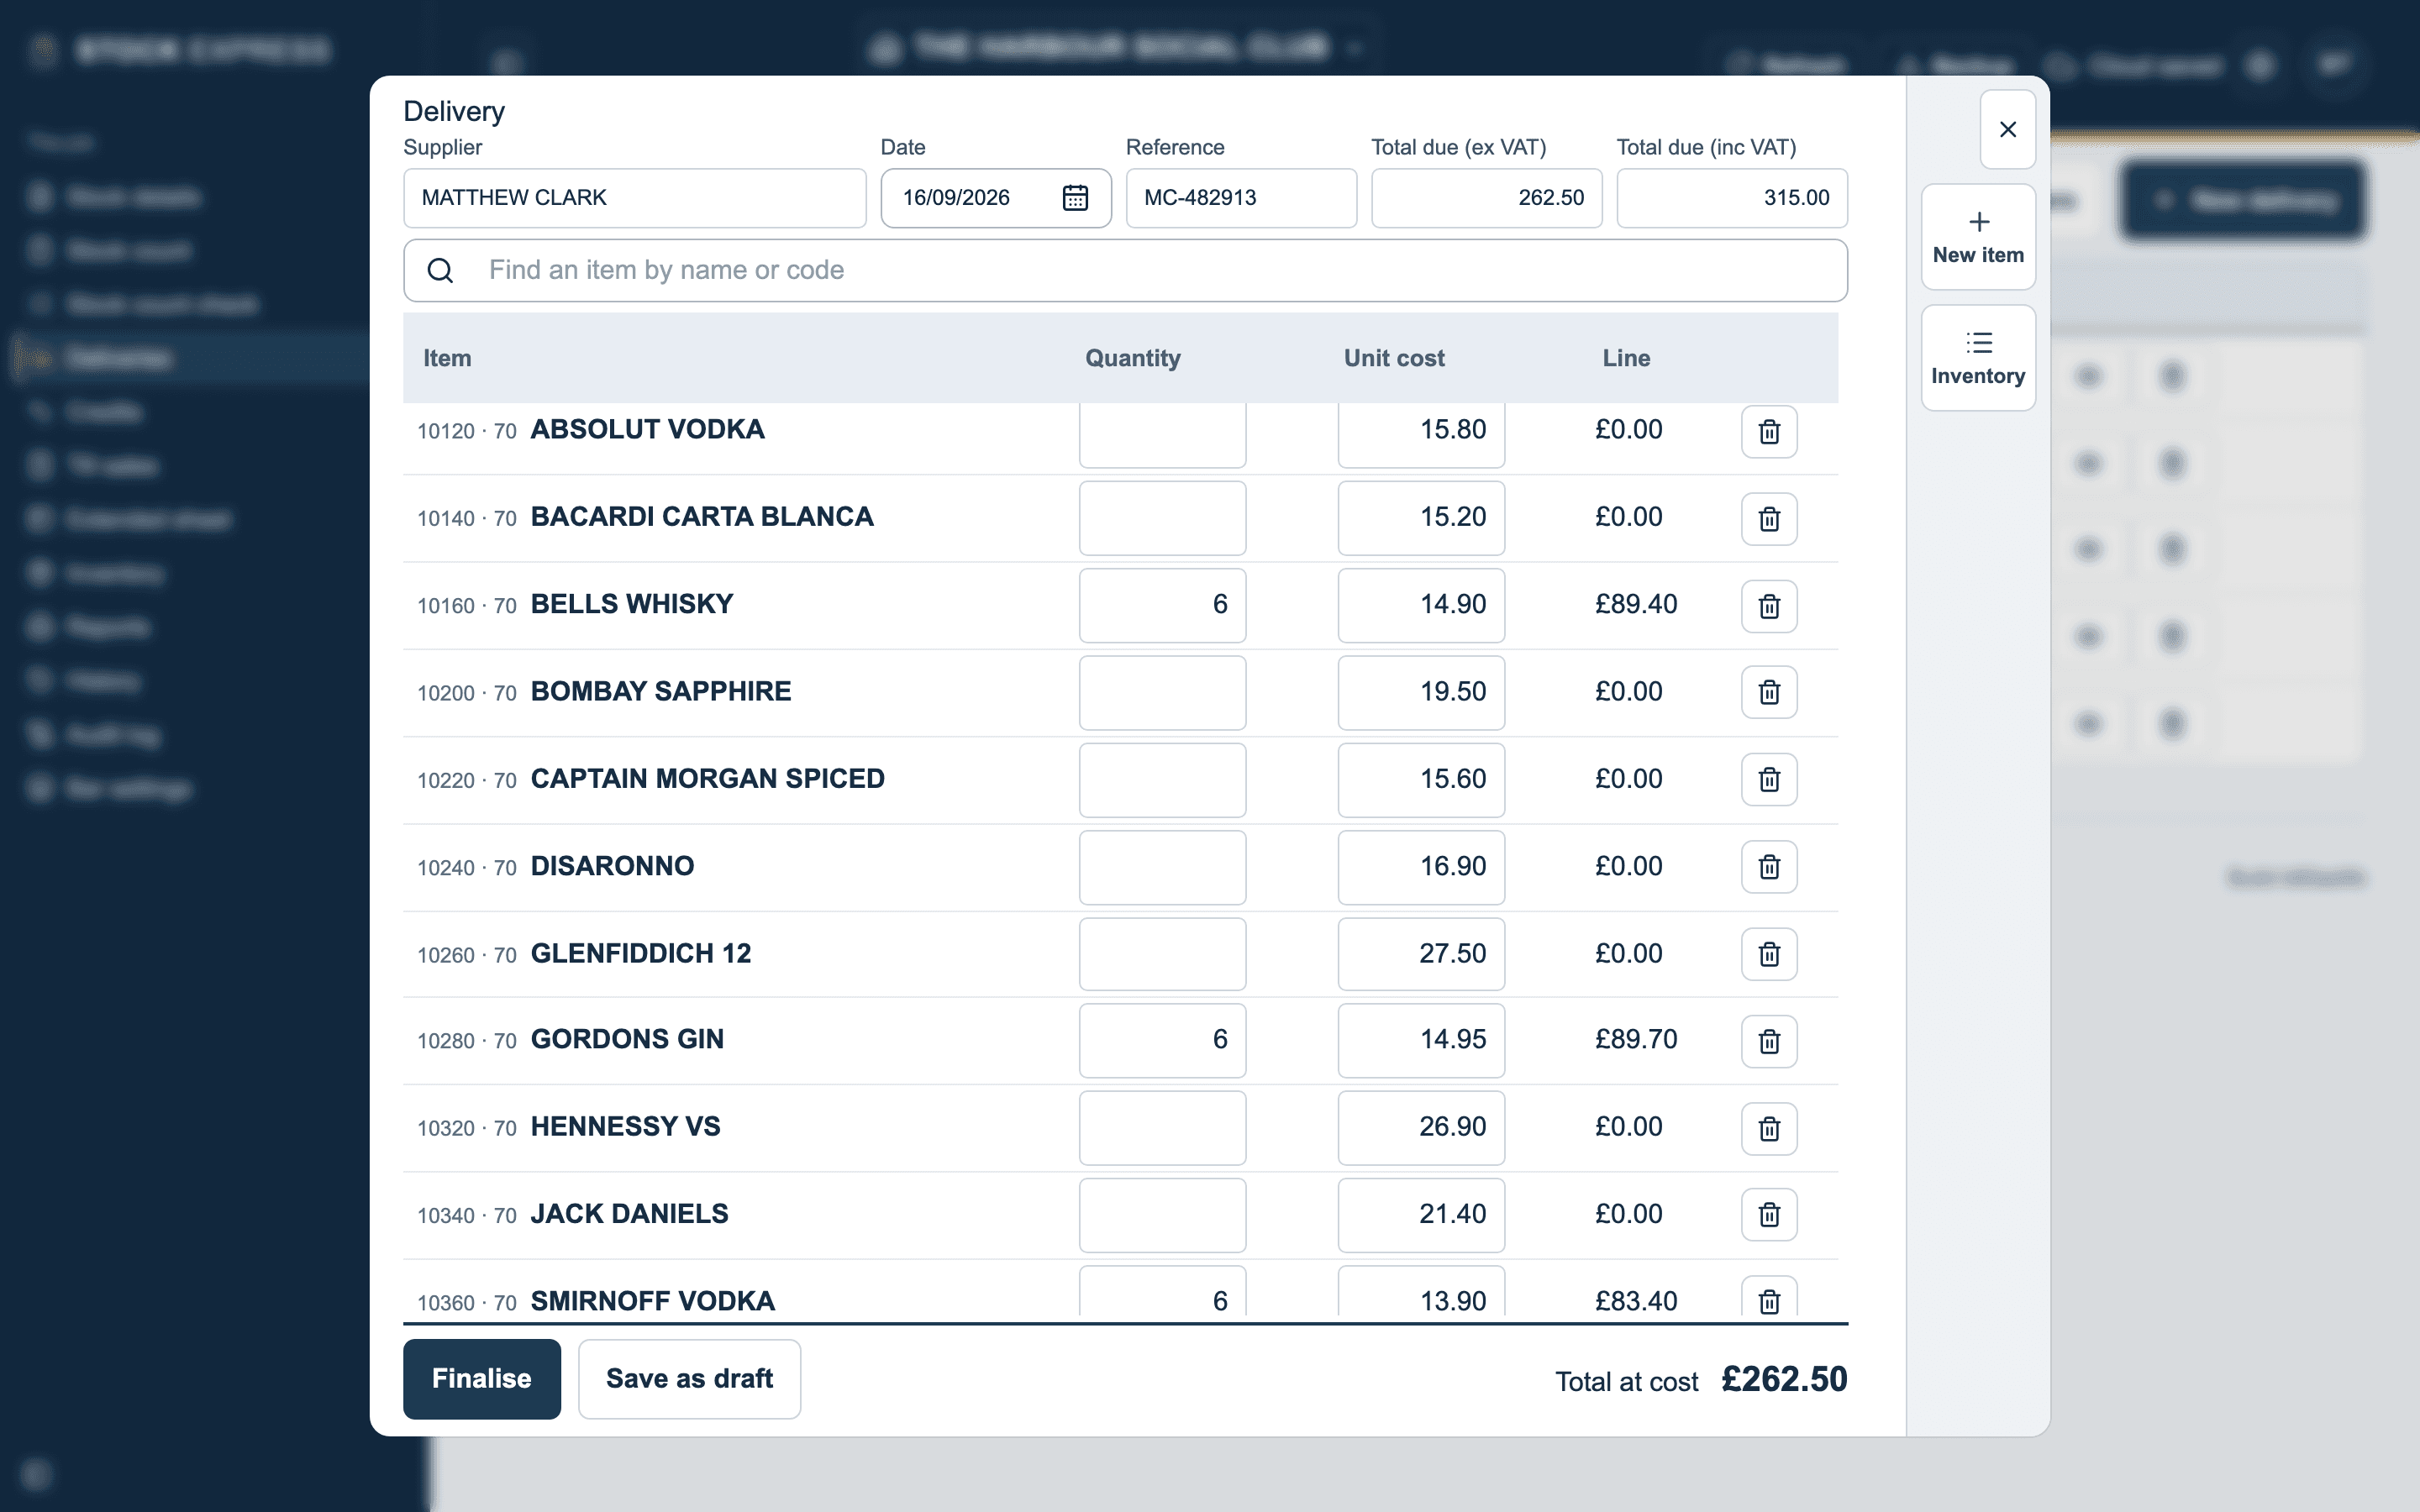
Task: Remove the HENNESSY VS row
Action: 1769,1128
